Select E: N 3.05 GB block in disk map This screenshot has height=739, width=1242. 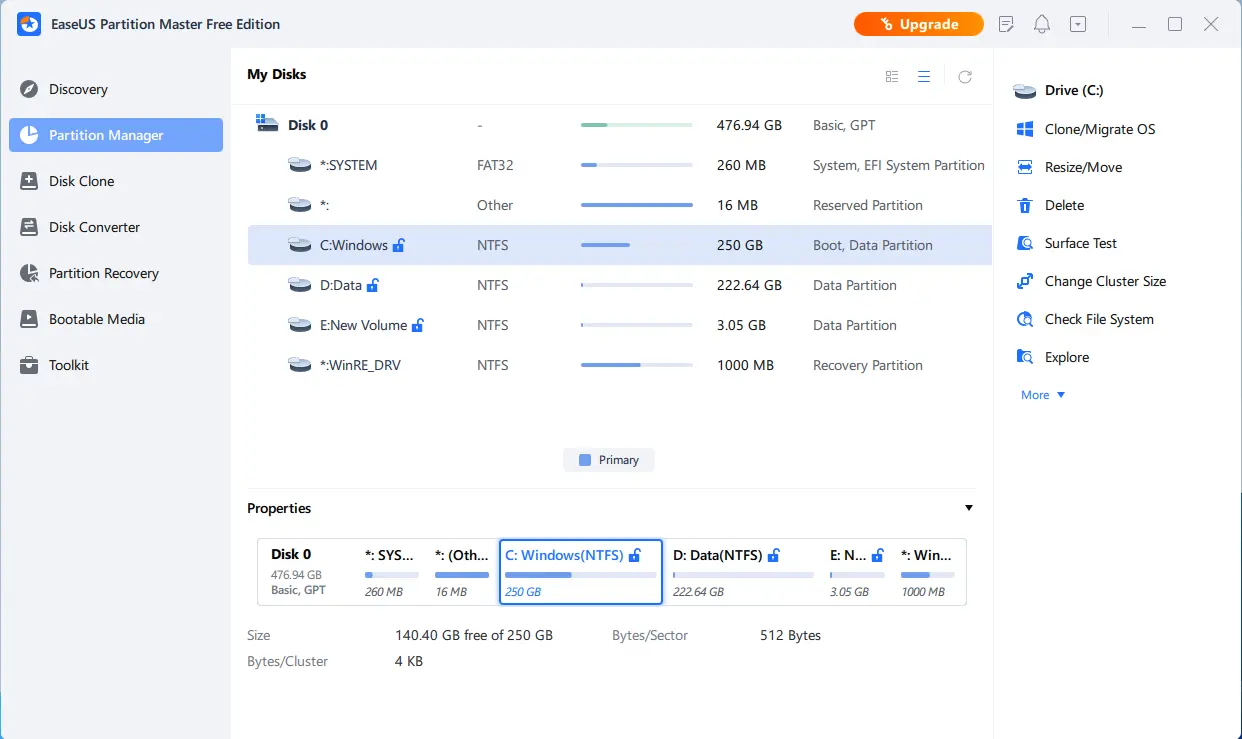[858, 572]
